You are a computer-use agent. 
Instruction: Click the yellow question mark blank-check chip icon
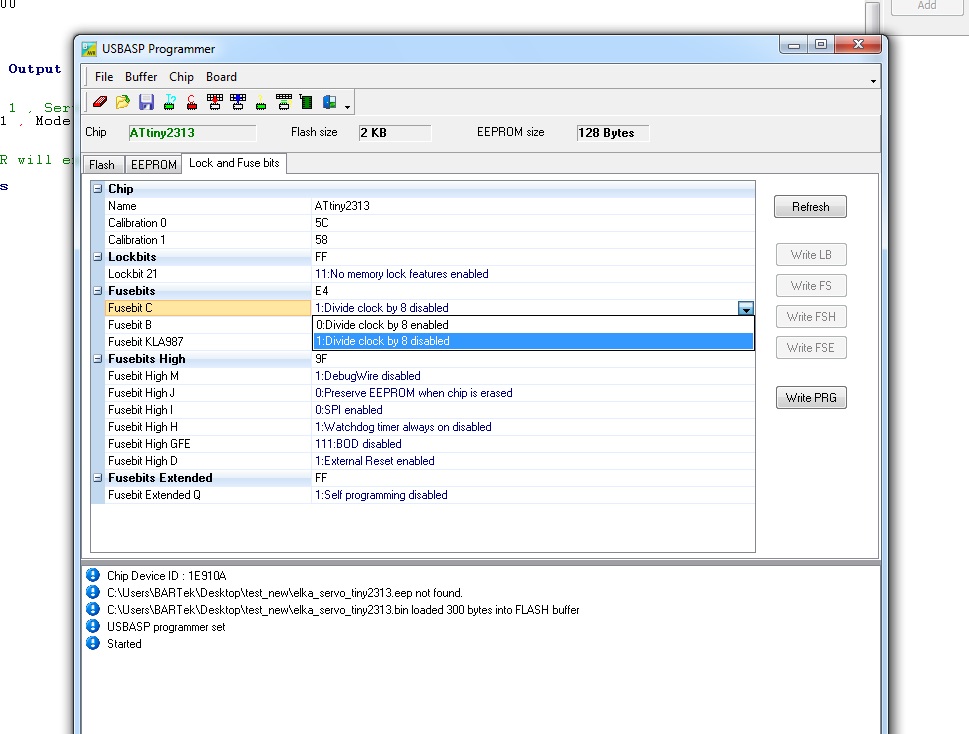click(261, 102)
